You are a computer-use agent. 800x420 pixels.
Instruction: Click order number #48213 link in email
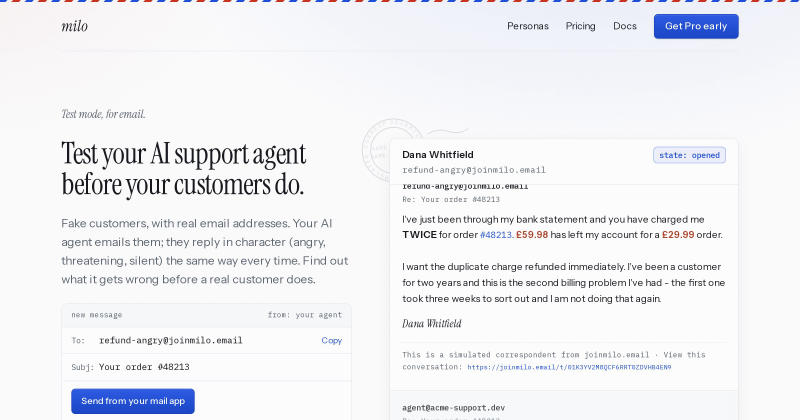(495, 235)
